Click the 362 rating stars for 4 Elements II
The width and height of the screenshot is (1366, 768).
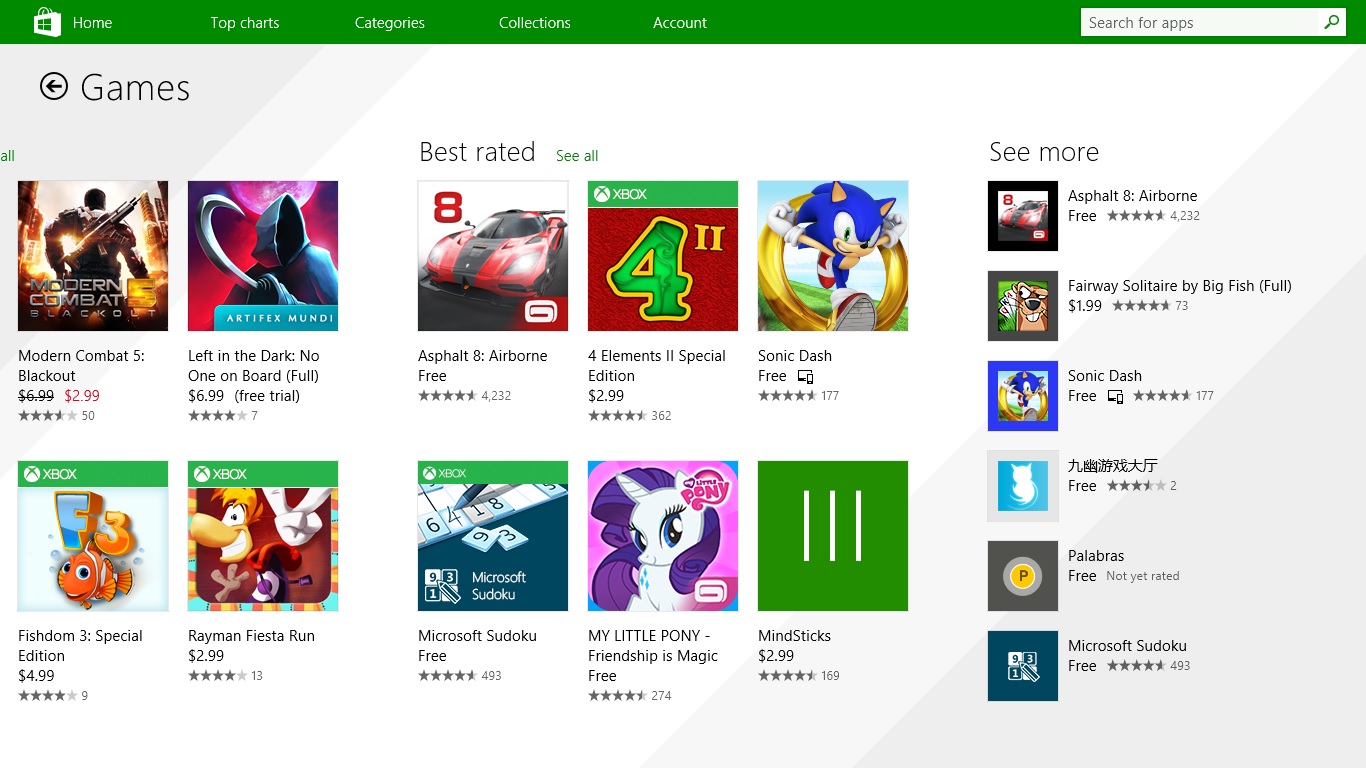pyautogui.click(x=630, y=416)
